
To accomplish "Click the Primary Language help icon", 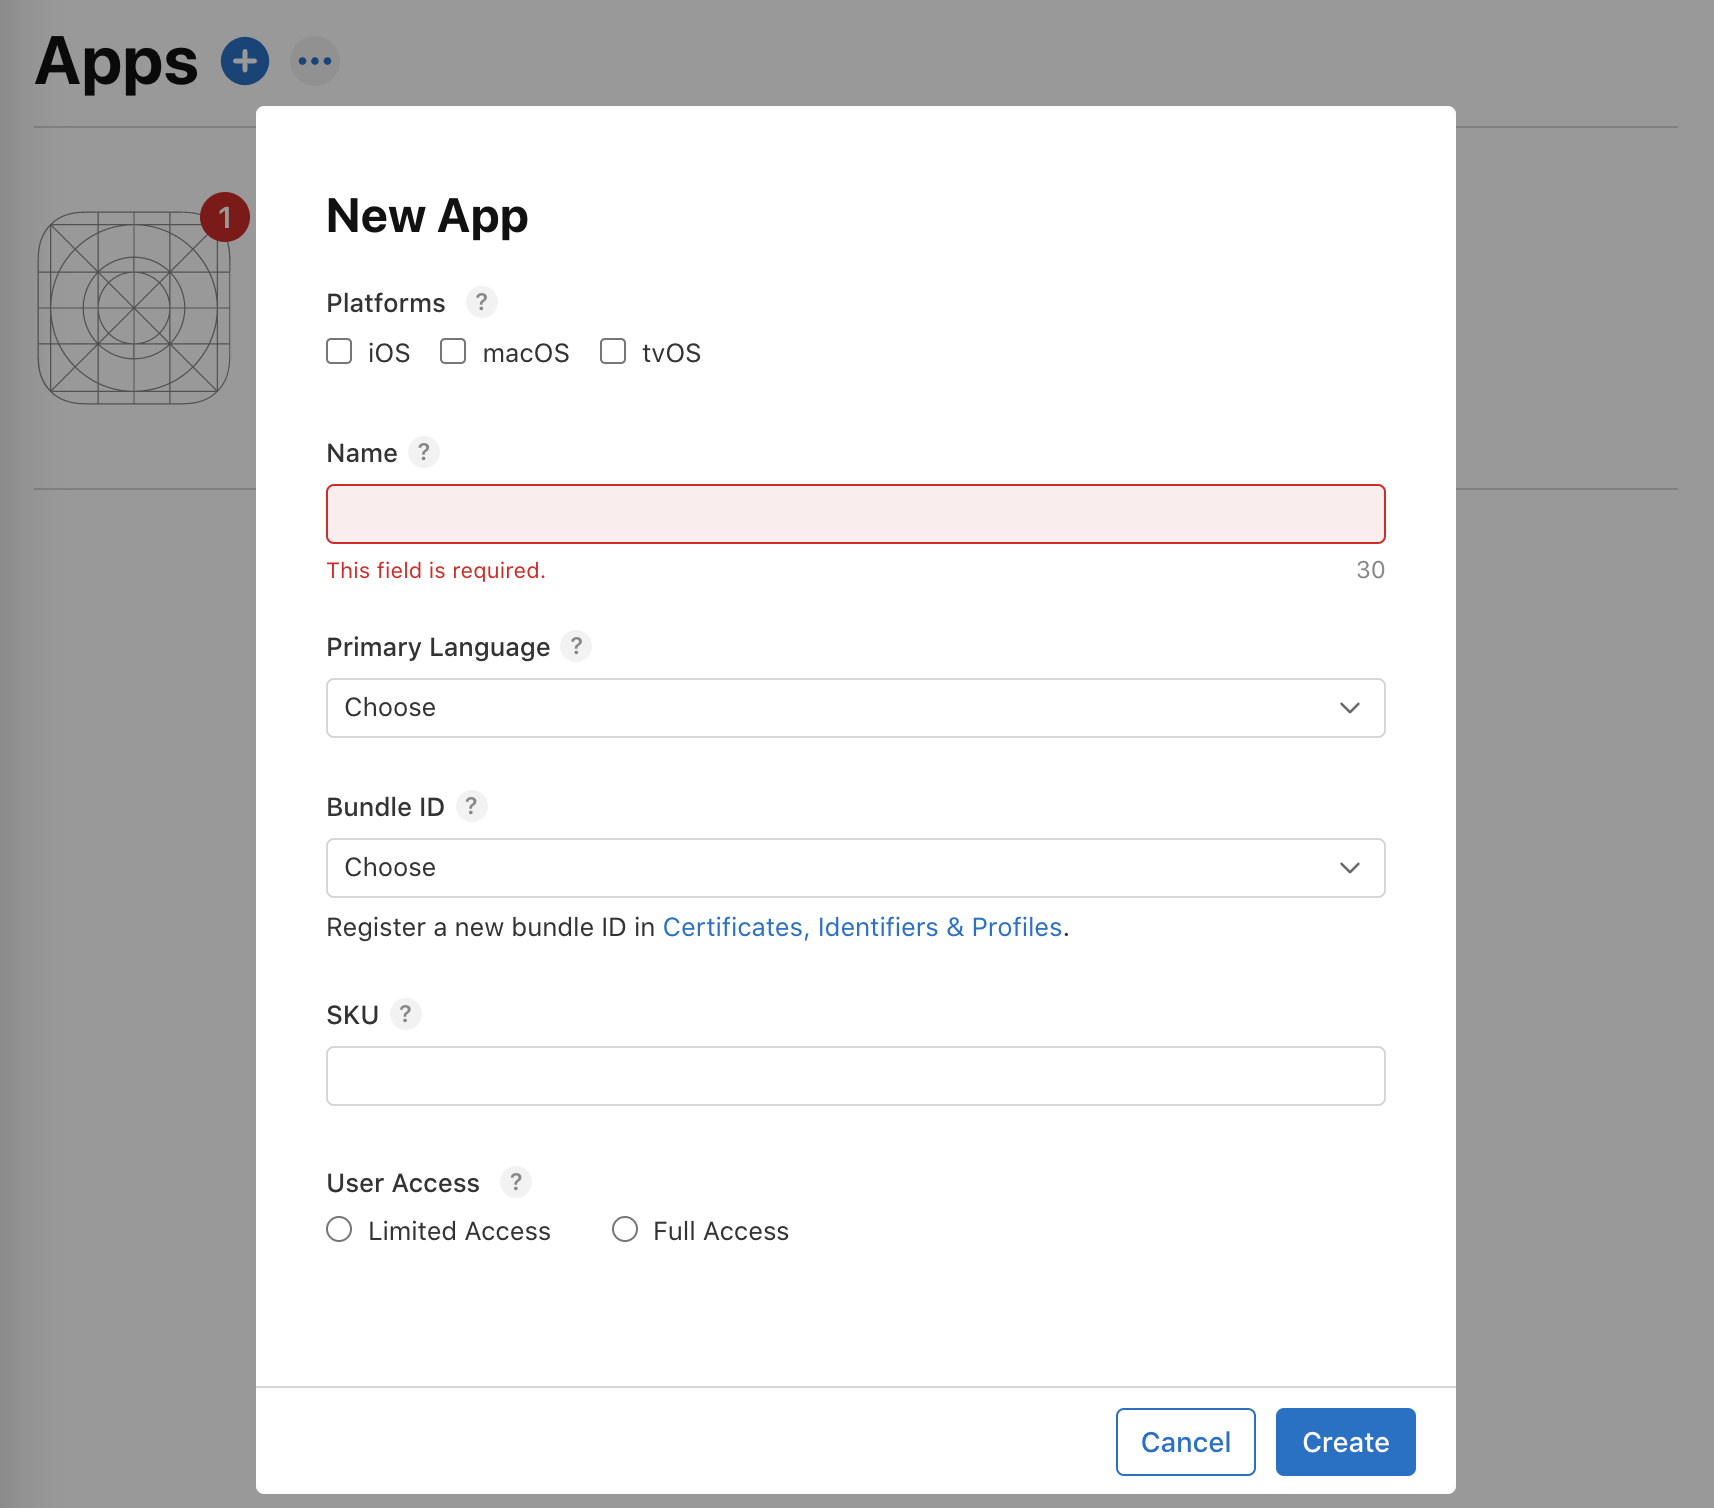I will pos(576,646).
